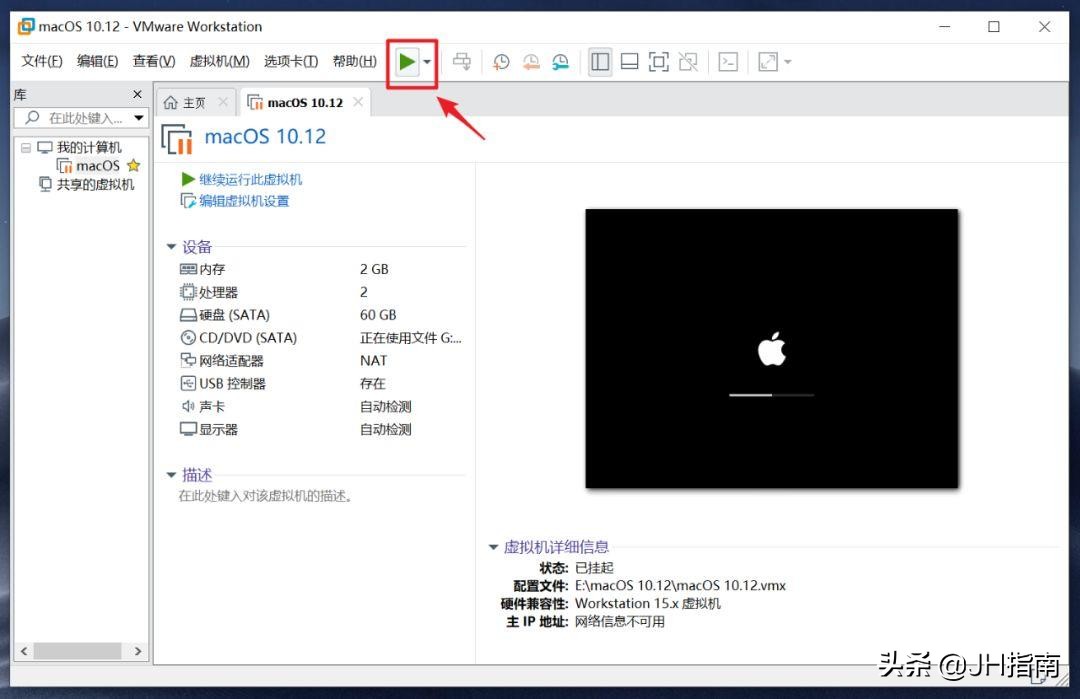The width and height of the screenshot is (1080, 699).
Task: Click library scrollbar right arrow
Action: (x=138, y=651)
